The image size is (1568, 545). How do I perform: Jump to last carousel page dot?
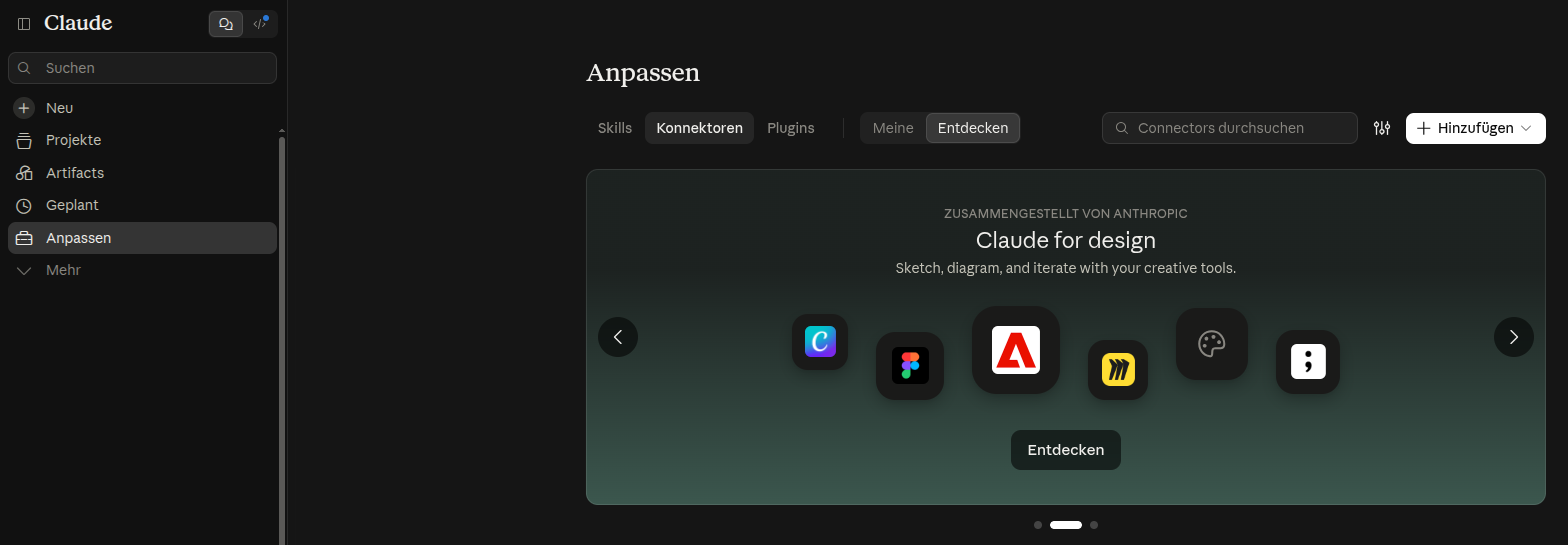pyautogui.click(x=1094, y=525)
